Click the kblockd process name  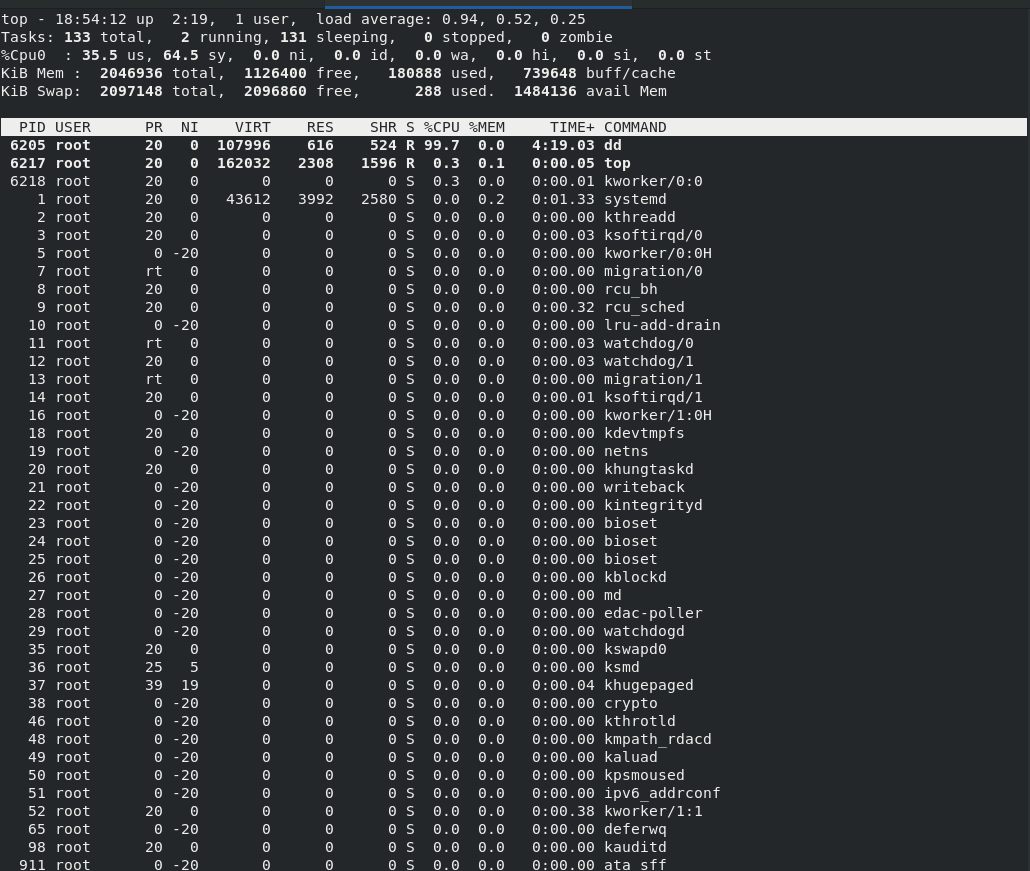pyautogui.click(x=635, y=577)
